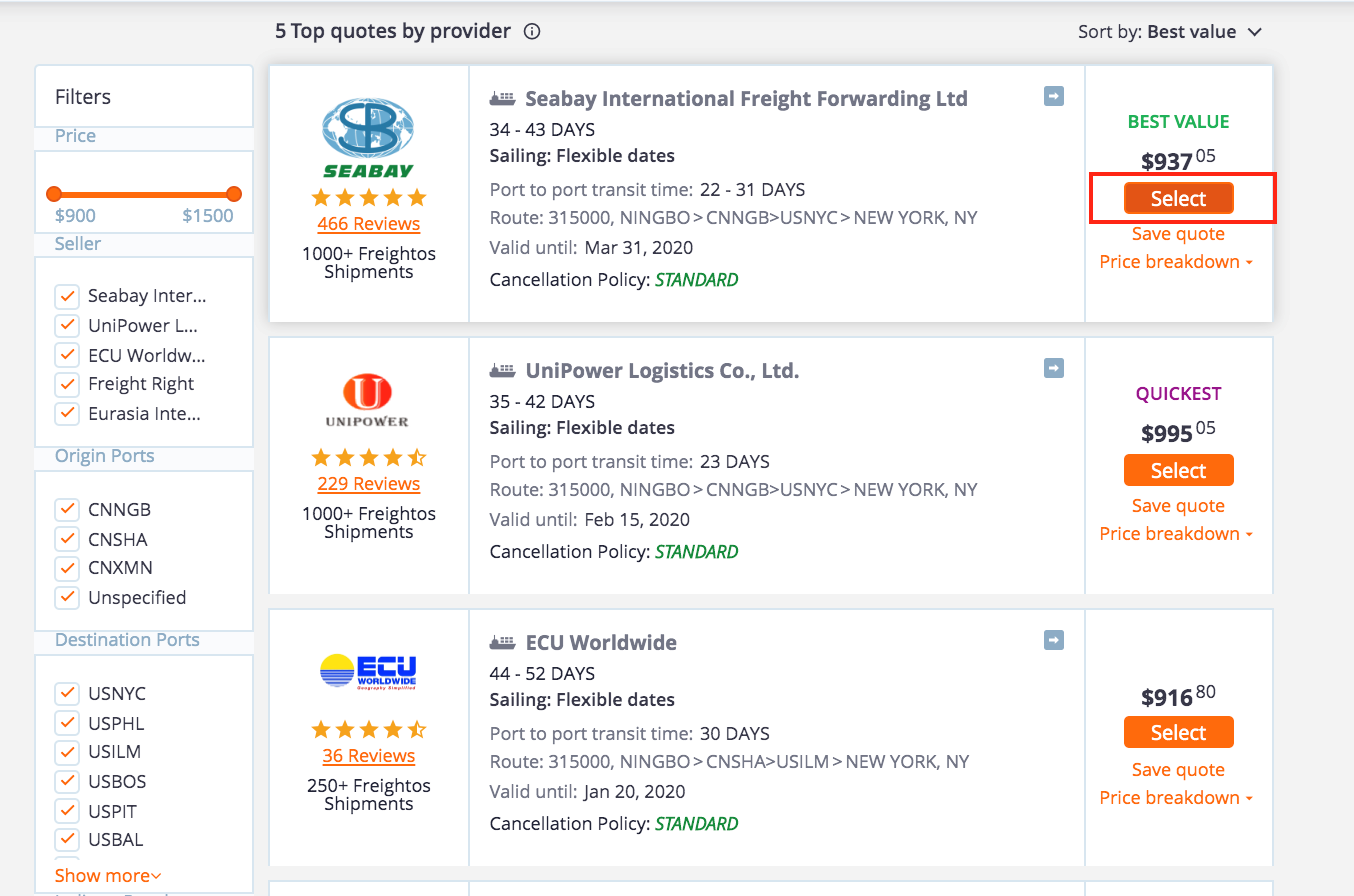Click the Seabay International Freight Forwarding Ltd title

746,99
